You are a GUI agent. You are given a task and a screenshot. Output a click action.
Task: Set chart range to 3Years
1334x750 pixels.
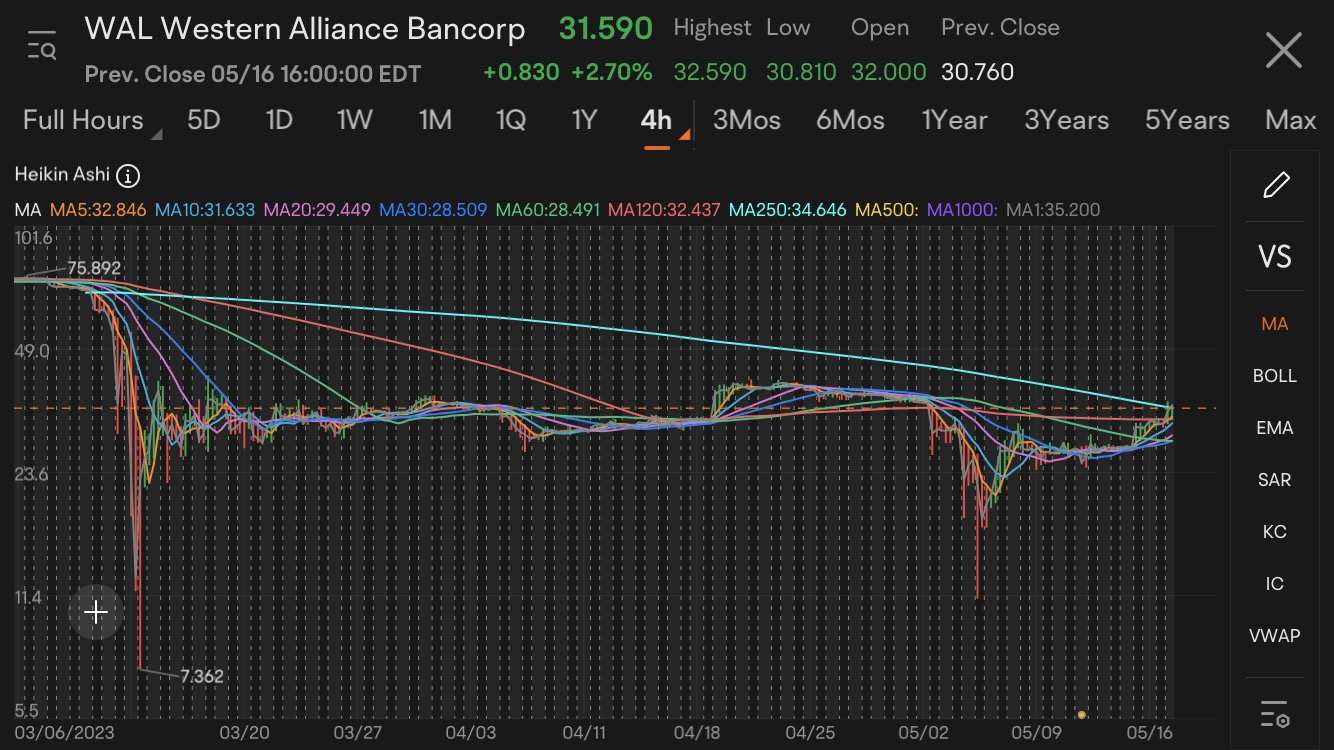pos(1066,121)
